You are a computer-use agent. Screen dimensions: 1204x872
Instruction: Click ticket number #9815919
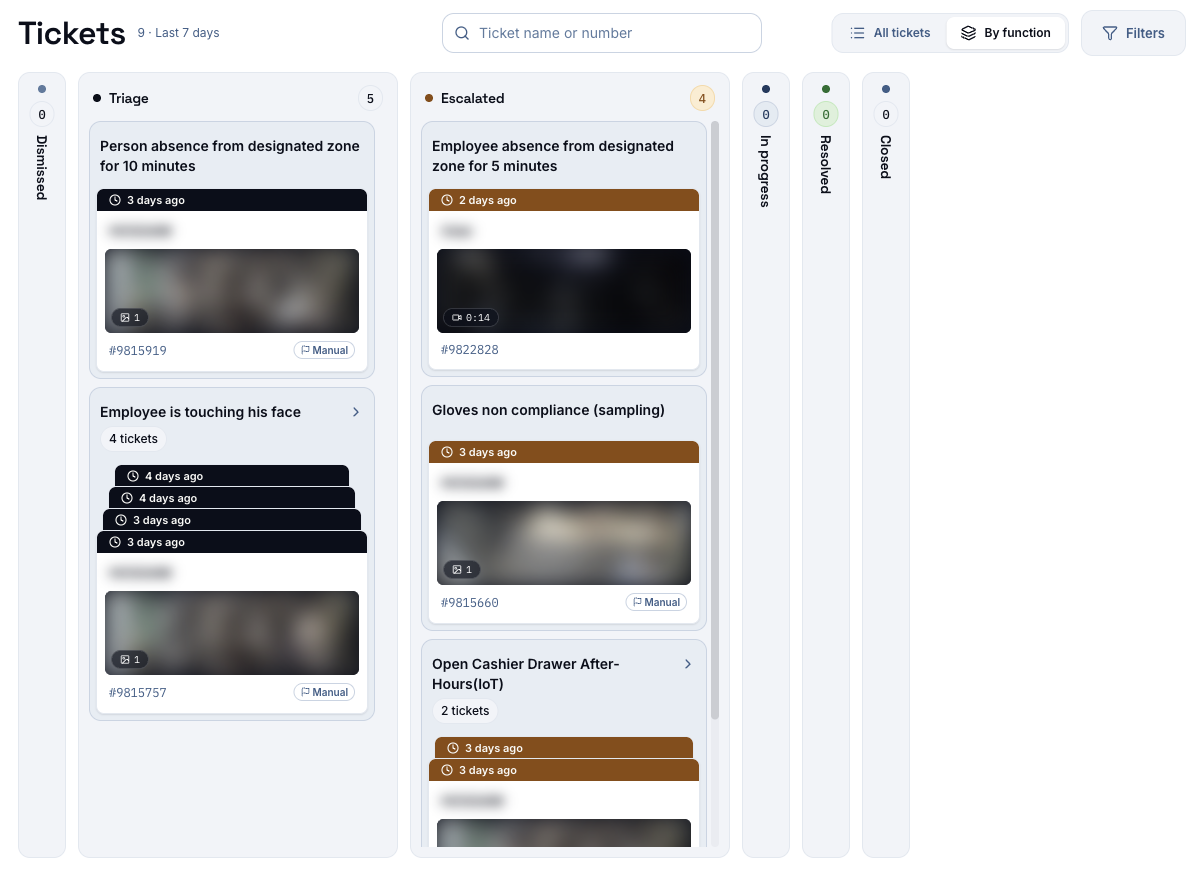(x=138, y=351)
